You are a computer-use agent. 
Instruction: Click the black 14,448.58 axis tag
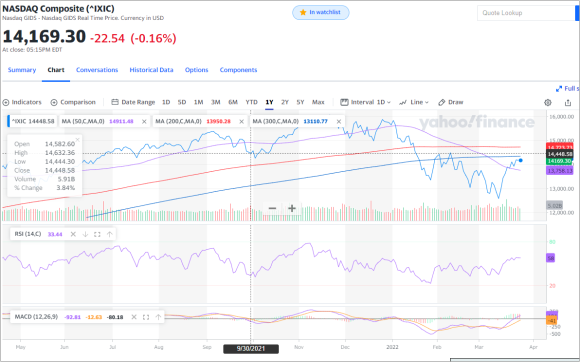559,154
